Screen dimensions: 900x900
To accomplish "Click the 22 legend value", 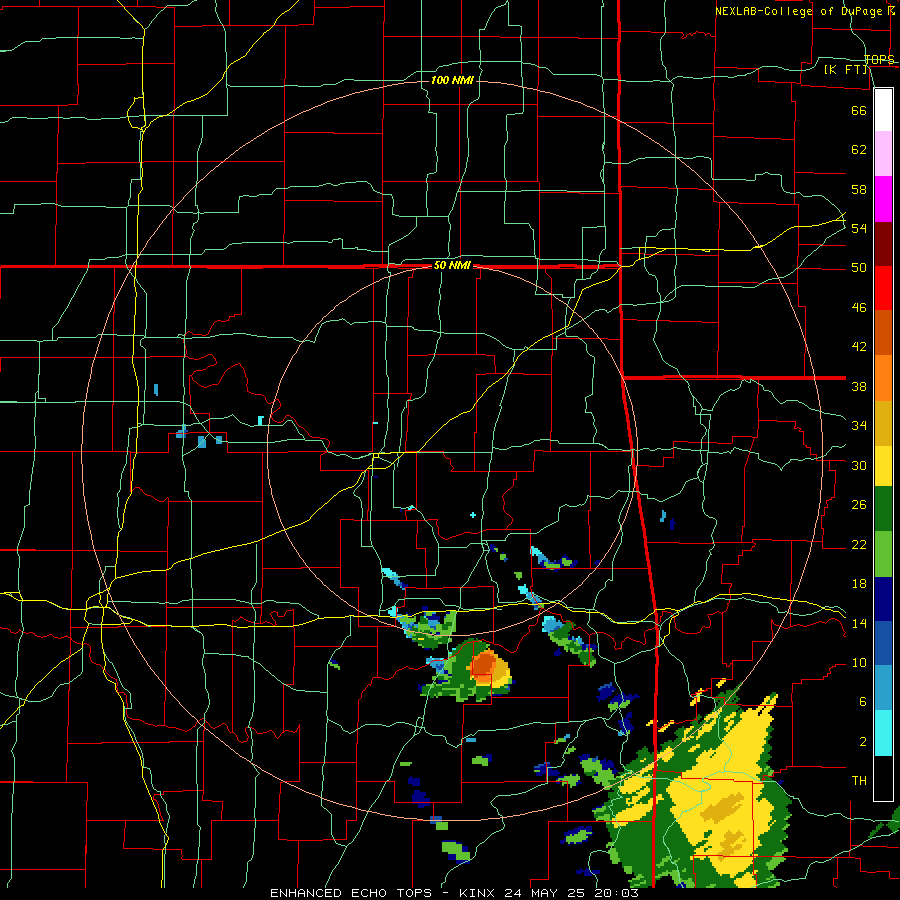I will point(859,545).
